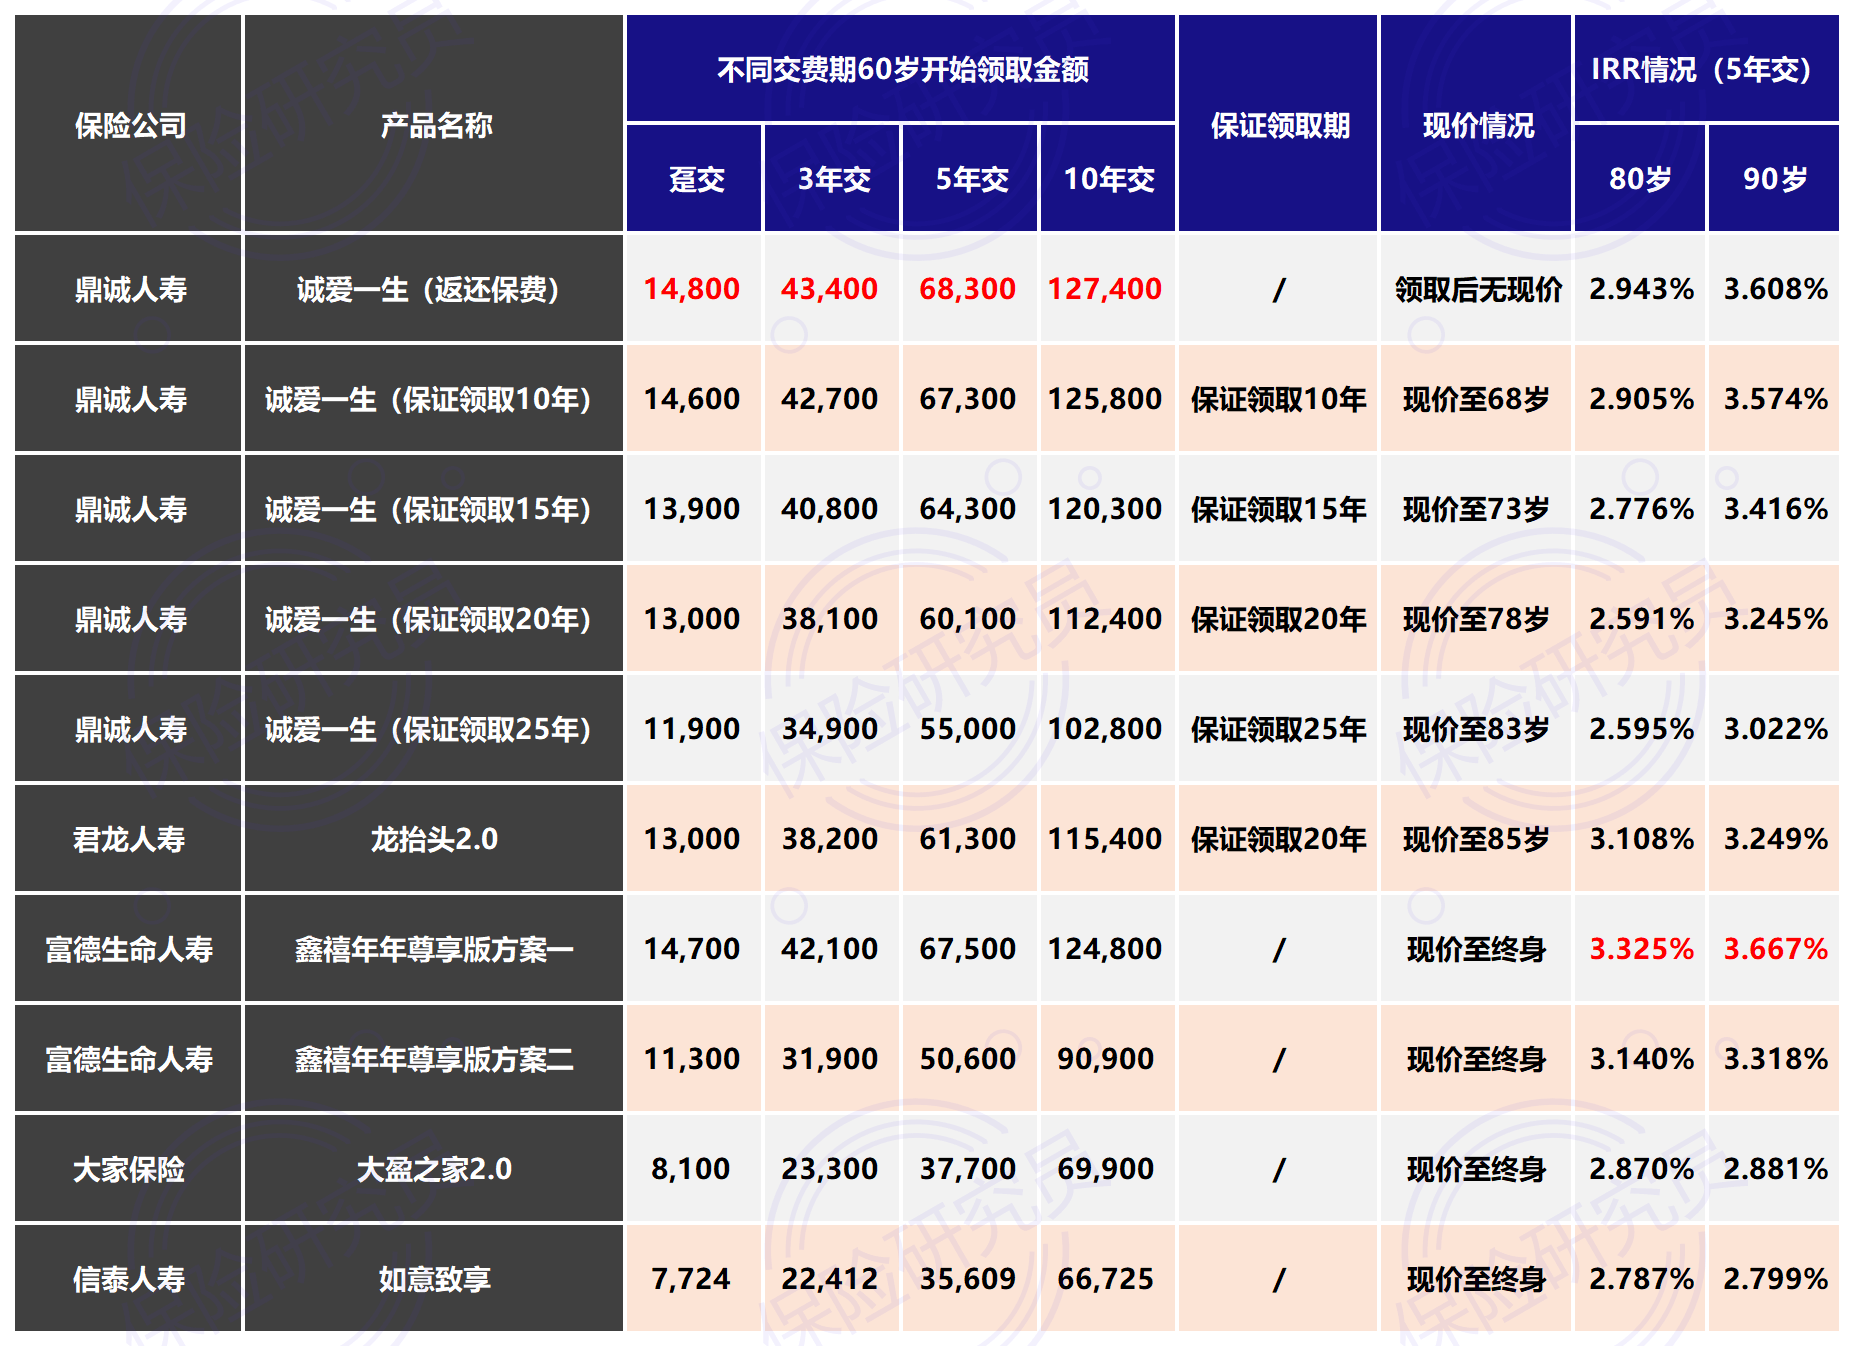
Task: Click the 产品名称 column header
Action: (x=434, y=124)
